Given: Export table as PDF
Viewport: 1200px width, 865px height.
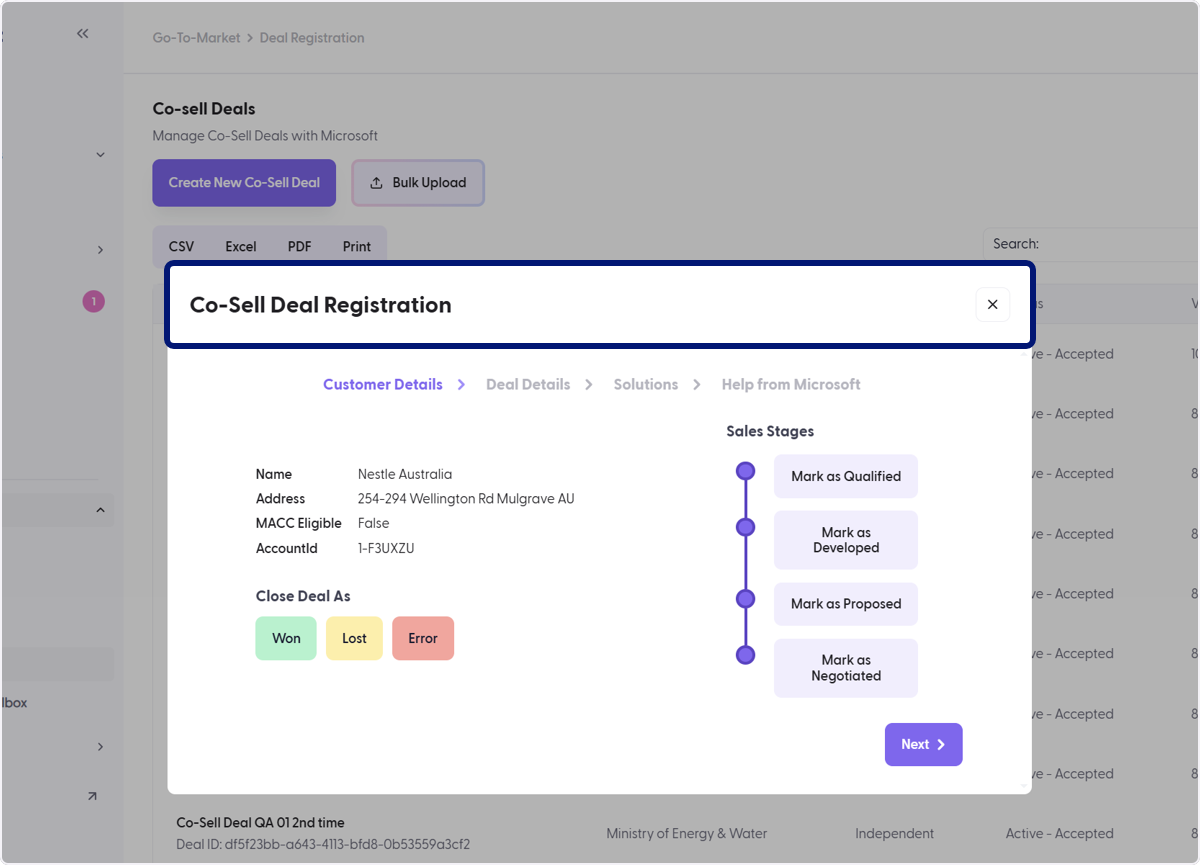Looking at the screenshot, I should pyautogui.click(x=299, y=246).
